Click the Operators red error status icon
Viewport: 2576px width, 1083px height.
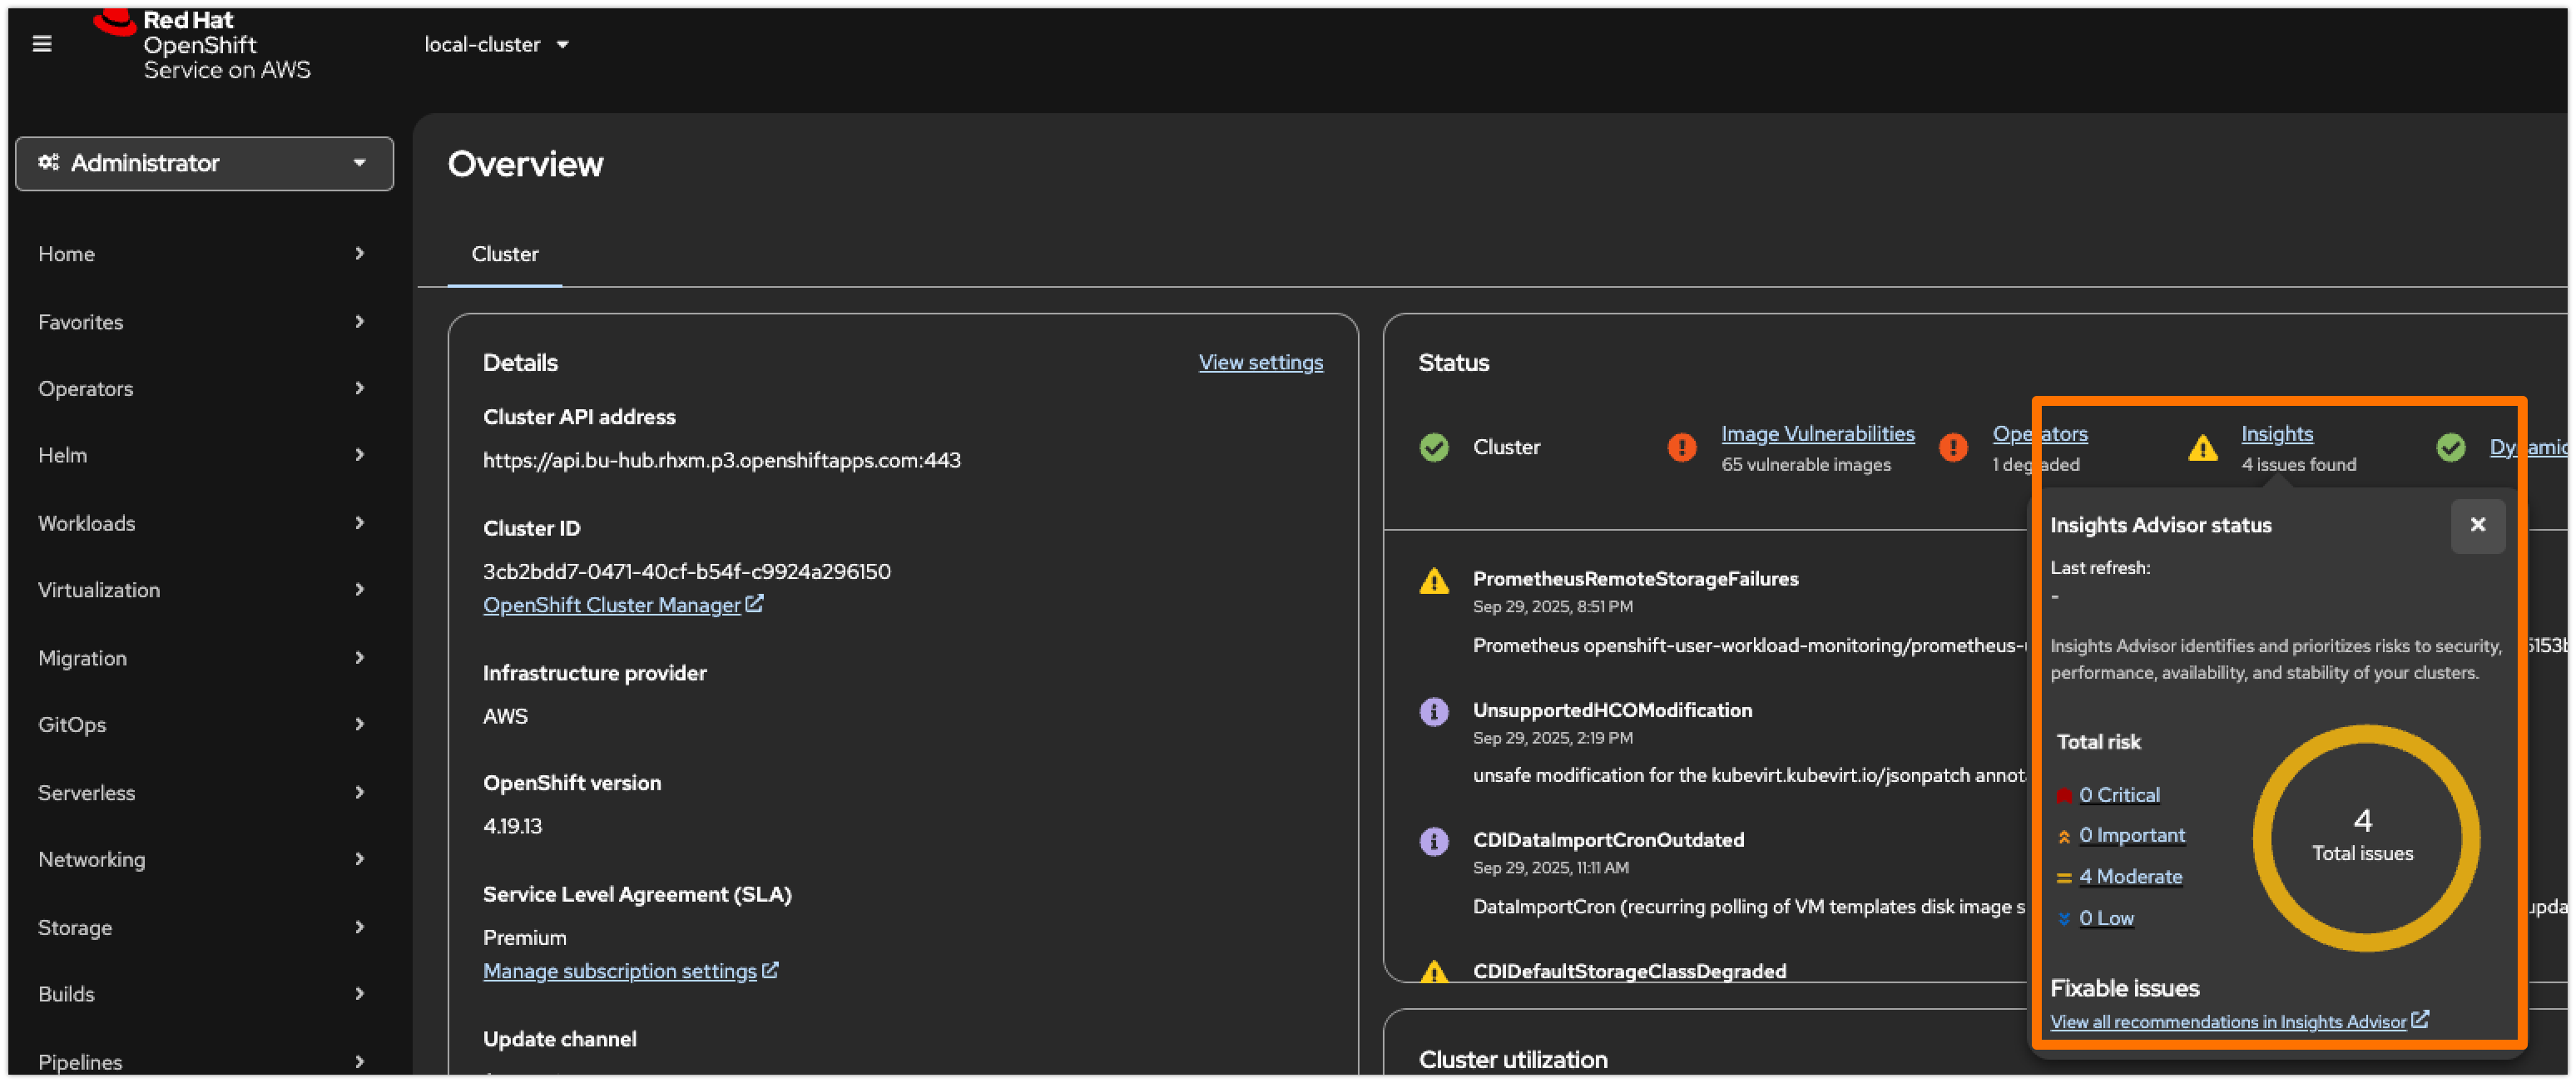(1953, 448)
